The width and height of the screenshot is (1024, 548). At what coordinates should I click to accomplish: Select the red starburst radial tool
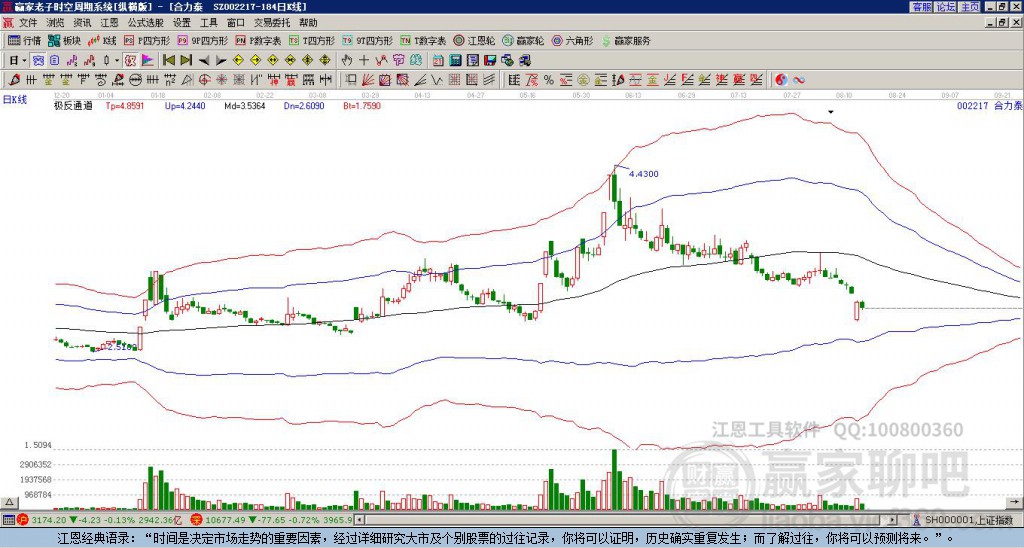[221, 80]
